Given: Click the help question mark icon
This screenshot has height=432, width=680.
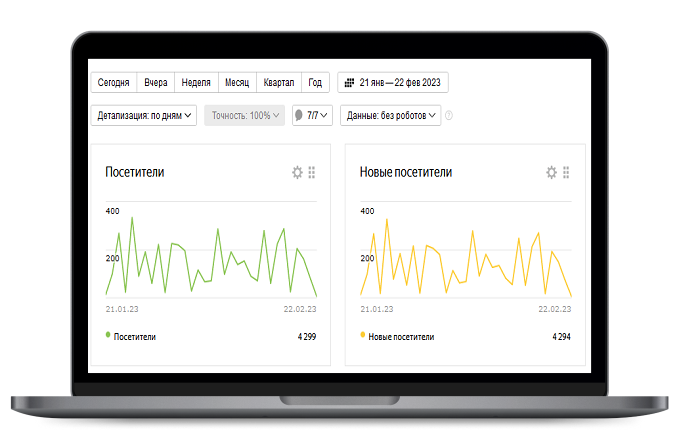Looking at the screenshot, I should [x=449, y=115].
